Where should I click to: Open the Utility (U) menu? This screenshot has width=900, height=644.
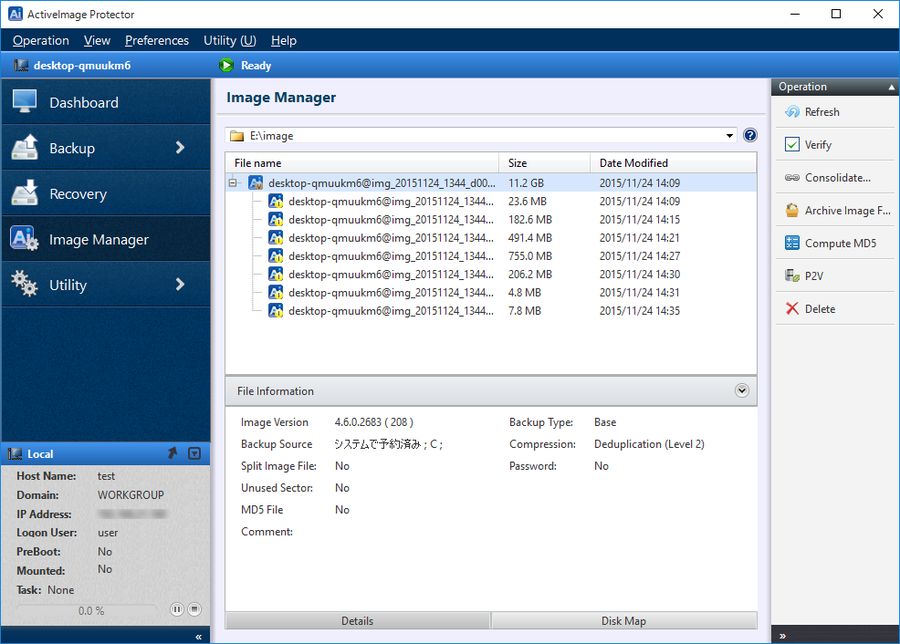pos(230,41)
